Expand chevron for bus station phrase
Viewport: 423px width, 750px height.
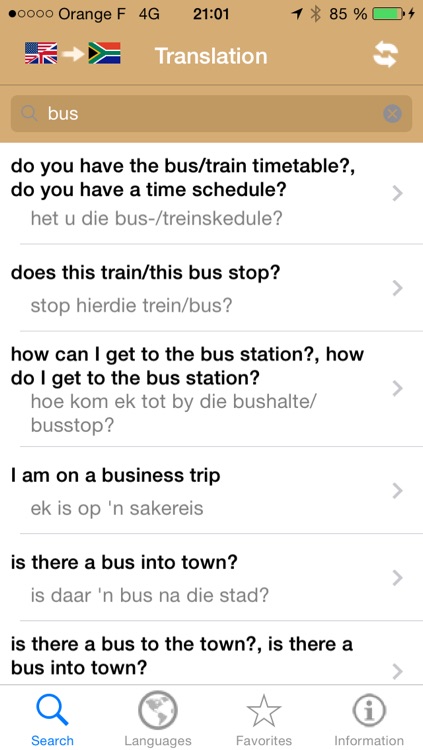click(397, 389)
